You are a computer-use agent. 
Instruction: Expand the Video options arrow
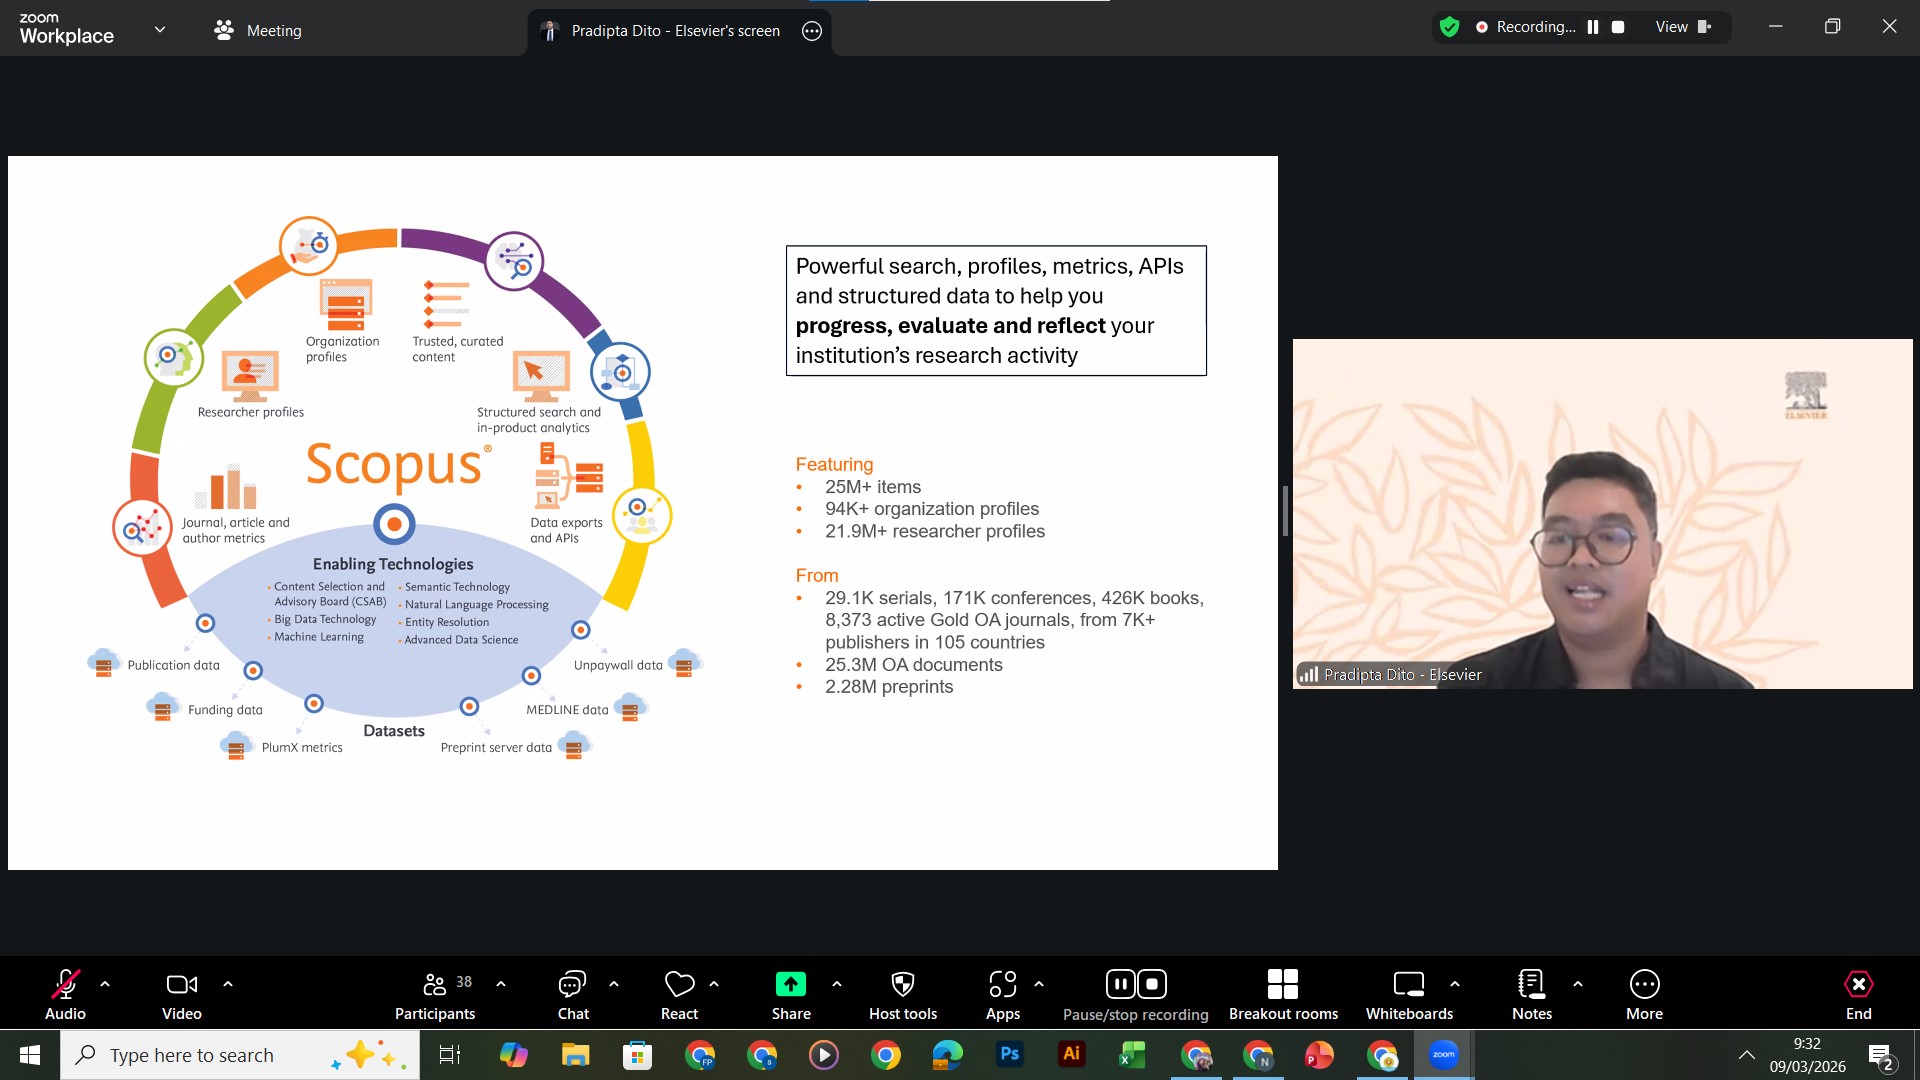(228, 984)
